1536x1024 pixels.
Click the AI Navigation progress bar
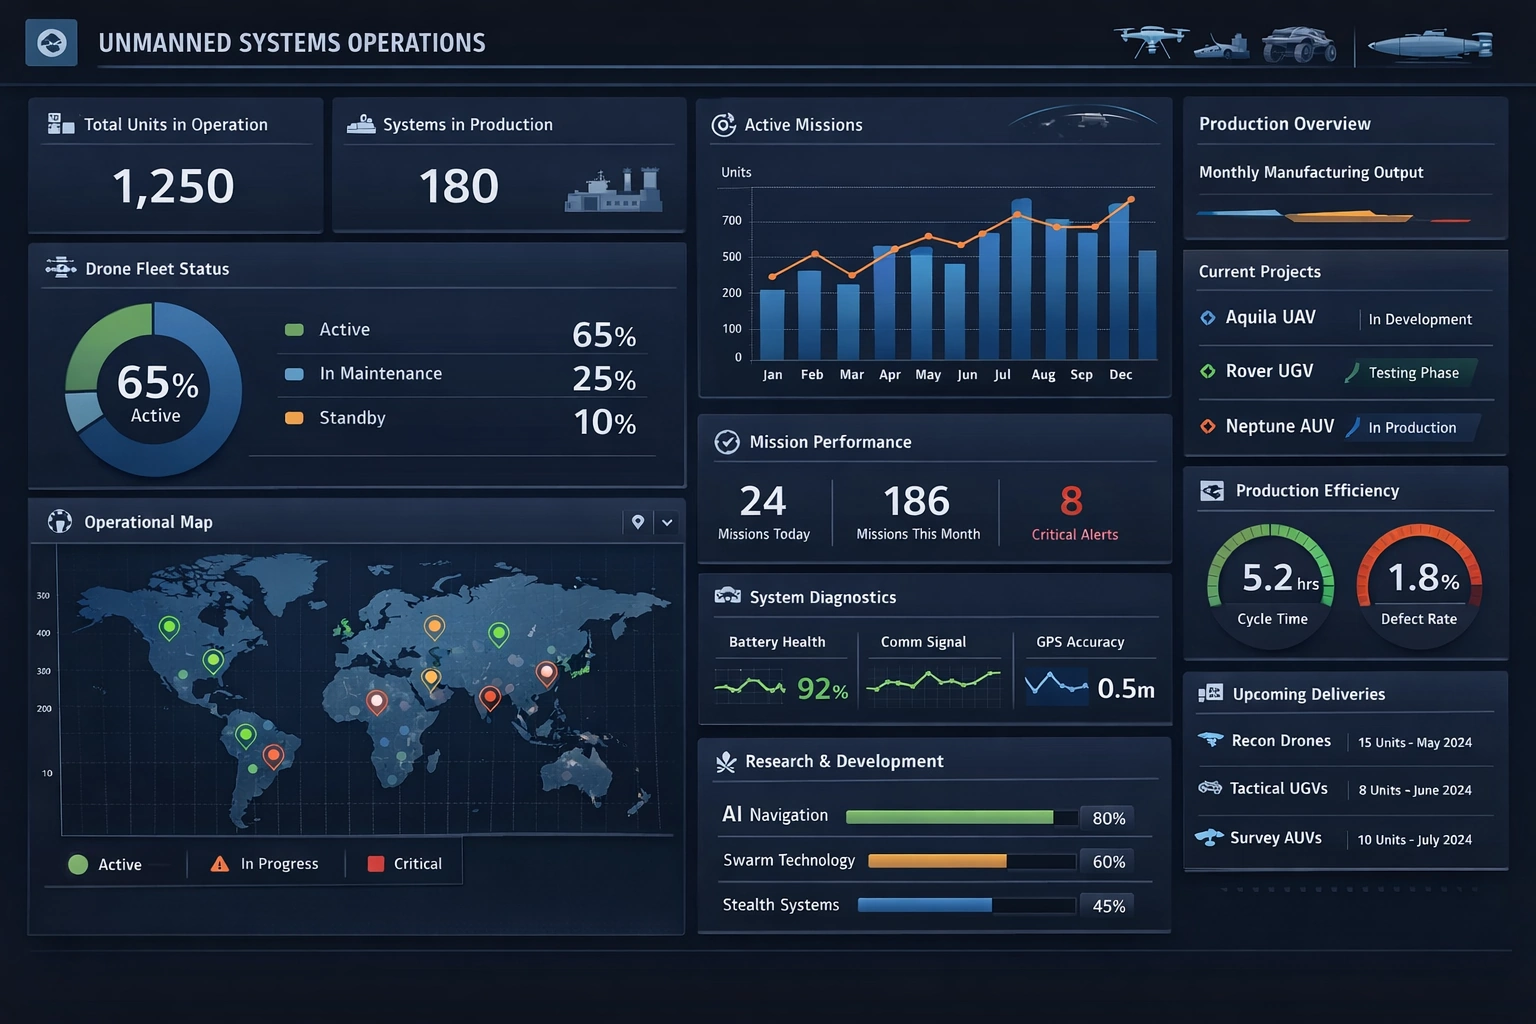tap(958, 817)
